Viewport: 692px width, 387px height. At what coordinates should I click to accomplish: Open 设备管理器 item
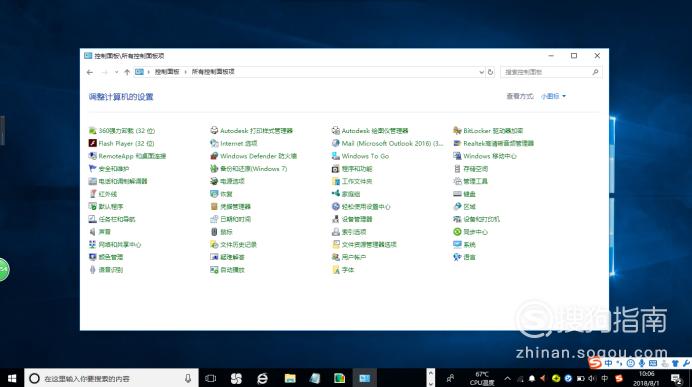352,219
